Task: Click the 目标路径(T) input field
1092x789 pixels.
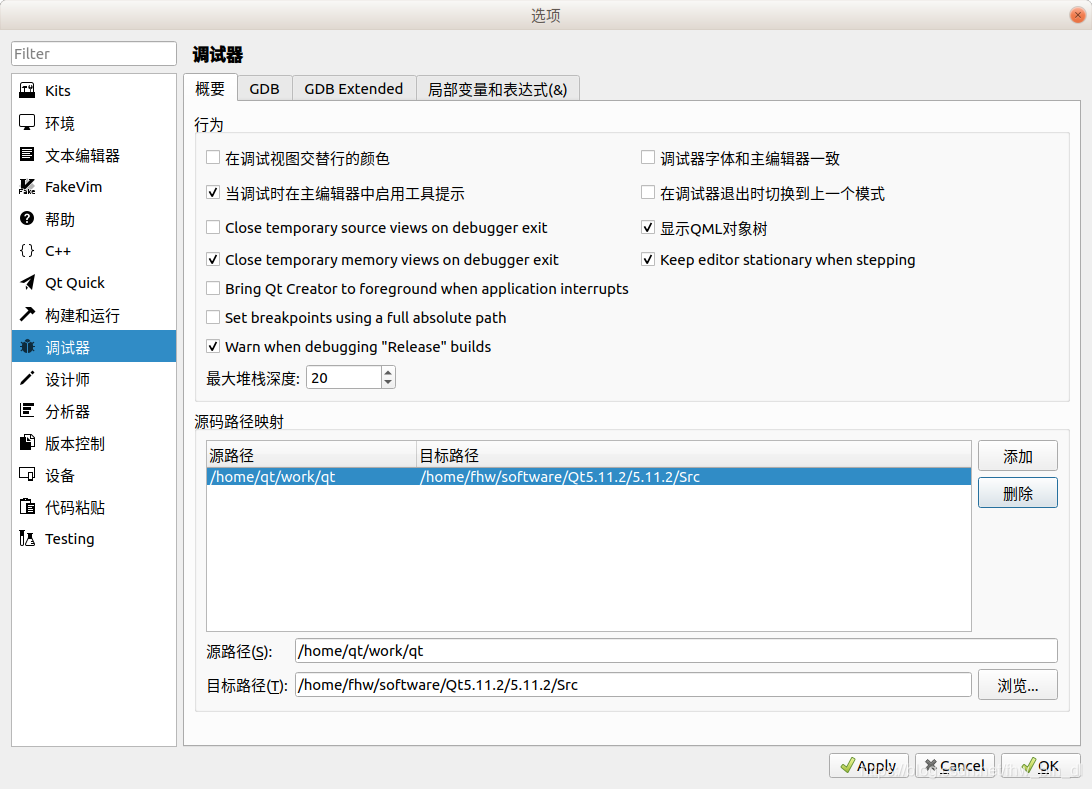Action: [633, 685]
